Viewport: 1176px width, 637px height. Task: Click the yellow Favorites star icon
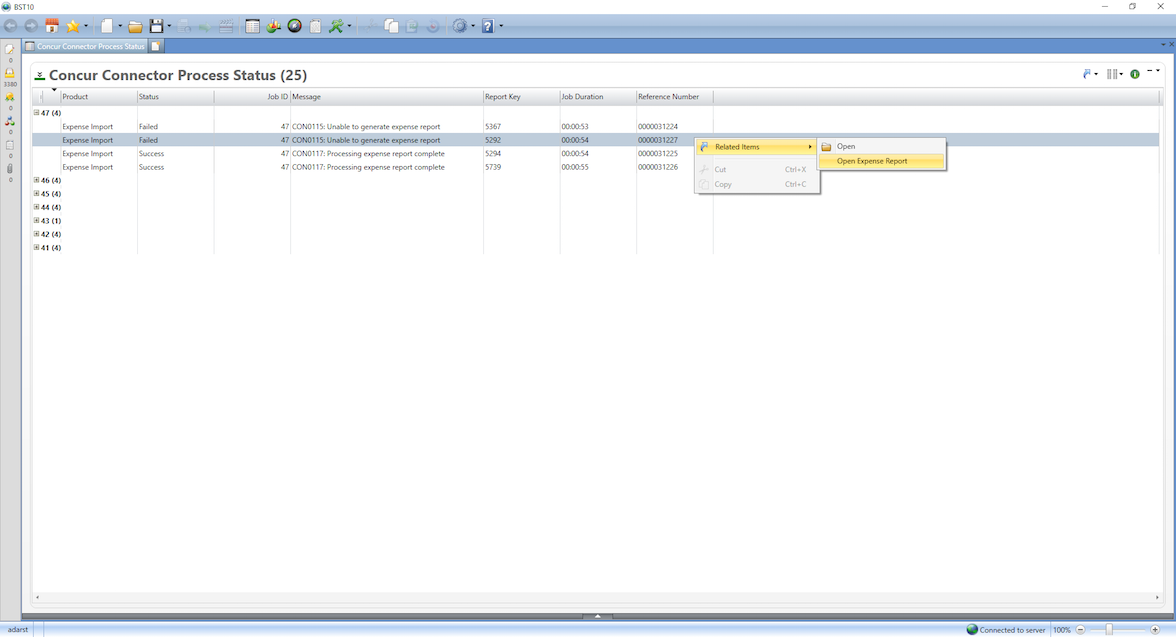click(x=73, y=26)
